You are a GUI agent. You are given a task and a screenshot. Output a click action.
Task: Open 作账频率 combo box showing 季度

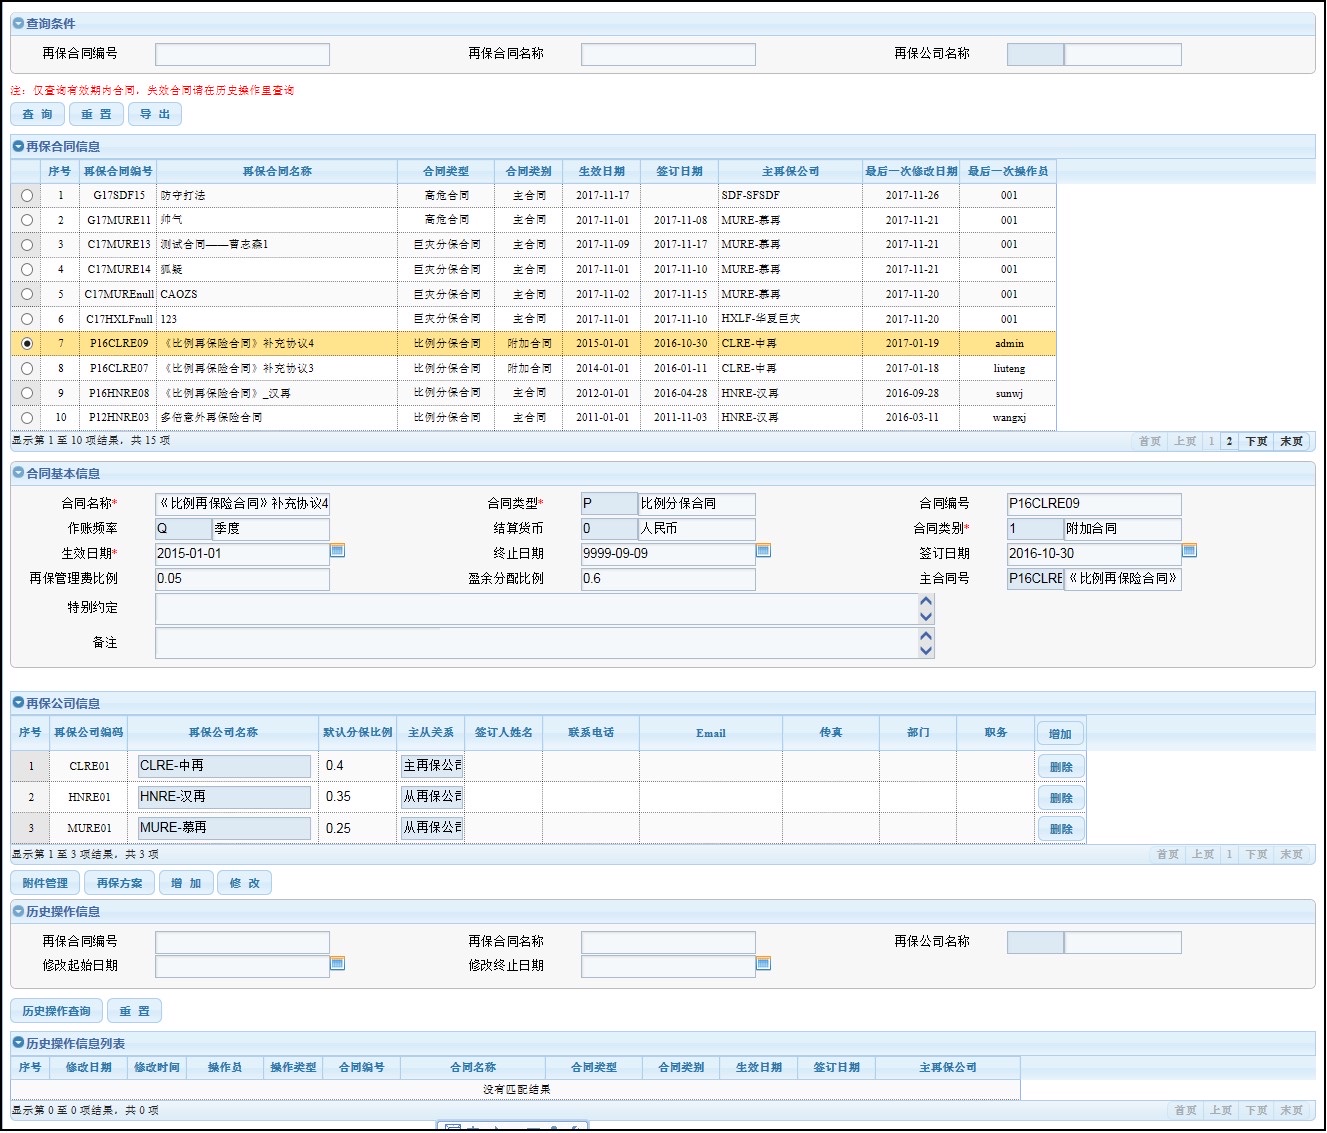(x=271, y=529)
